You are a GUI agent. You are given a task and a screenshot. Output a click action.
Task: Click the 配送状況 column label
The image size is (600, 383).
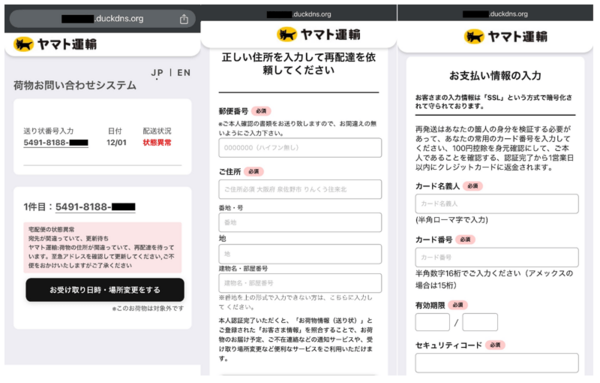[157, 131]
